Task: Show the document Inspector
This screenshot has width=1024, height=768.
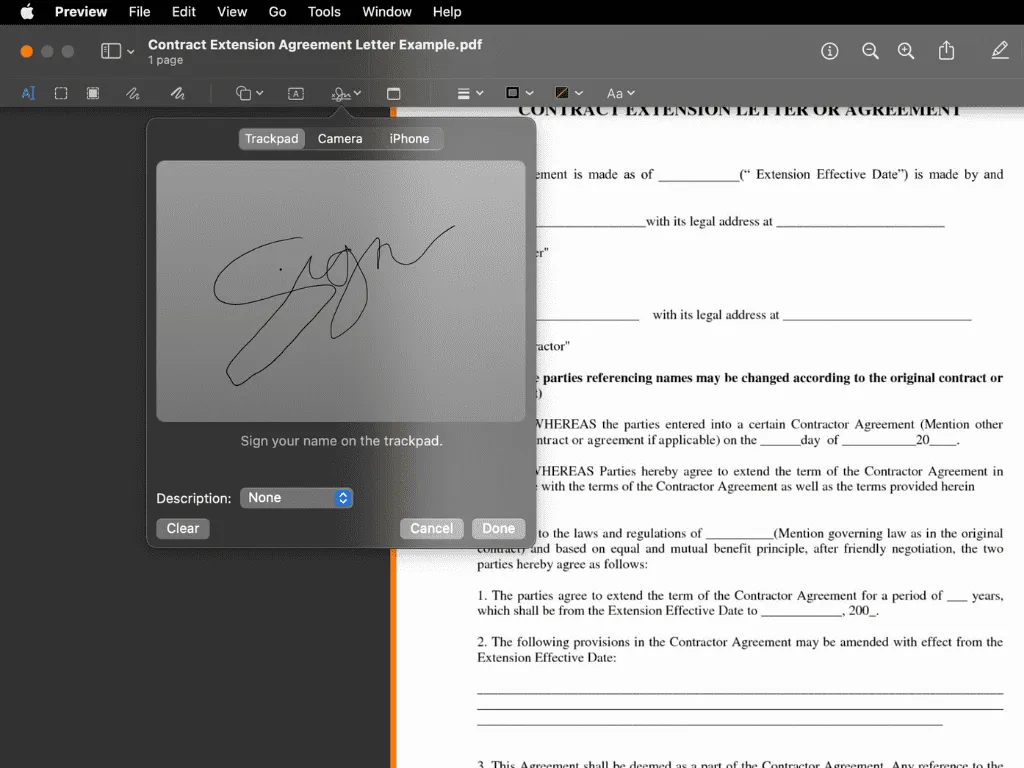Action: pos(829,50)
